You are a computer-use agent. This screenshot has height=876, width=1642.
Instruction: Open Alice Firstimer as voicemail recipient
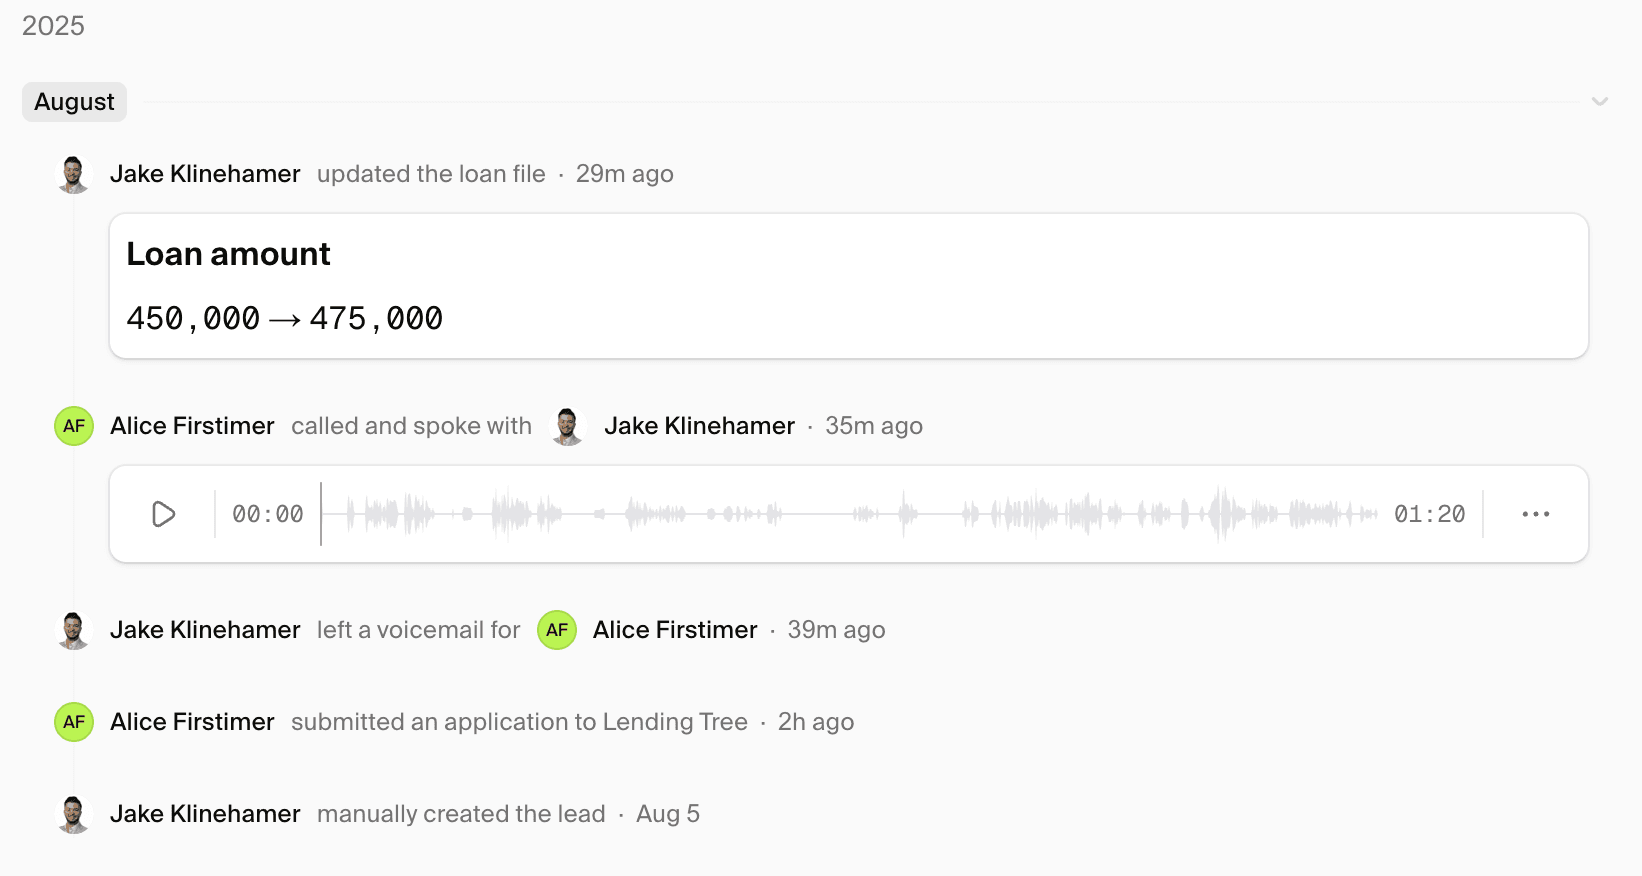tap(675, 630)
